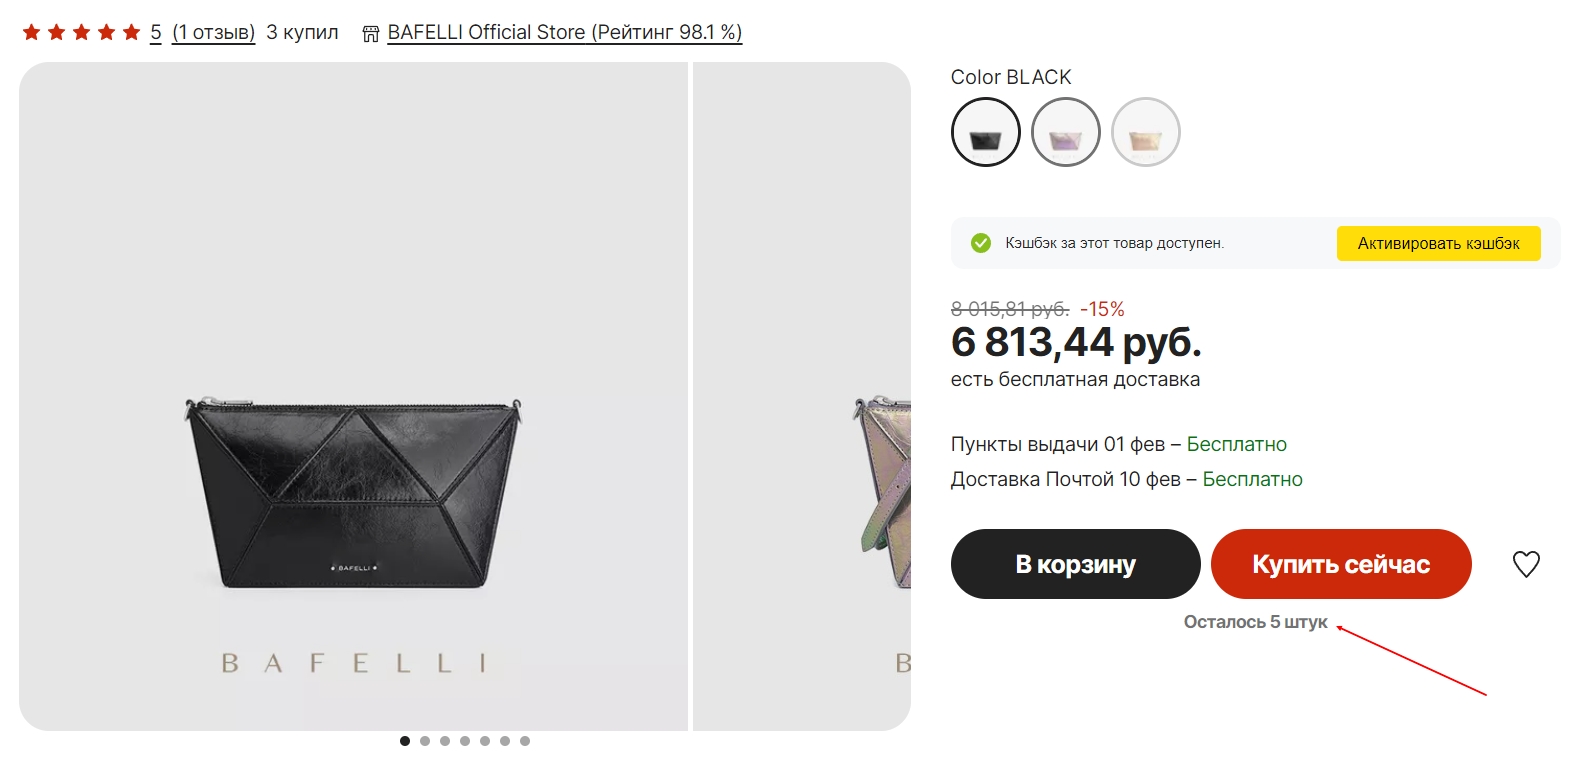Click the five-star rating icons
Image resolution: width=1583 pixels, height=762 pixels.
81,32
